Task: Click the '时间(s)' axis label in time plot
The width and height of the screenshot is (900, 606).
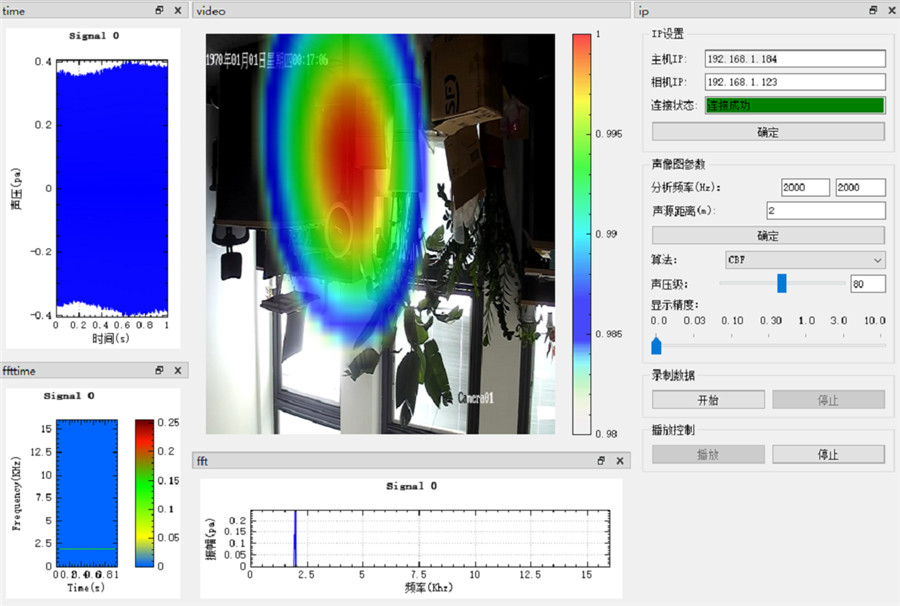Action: [x=111, y=339]
